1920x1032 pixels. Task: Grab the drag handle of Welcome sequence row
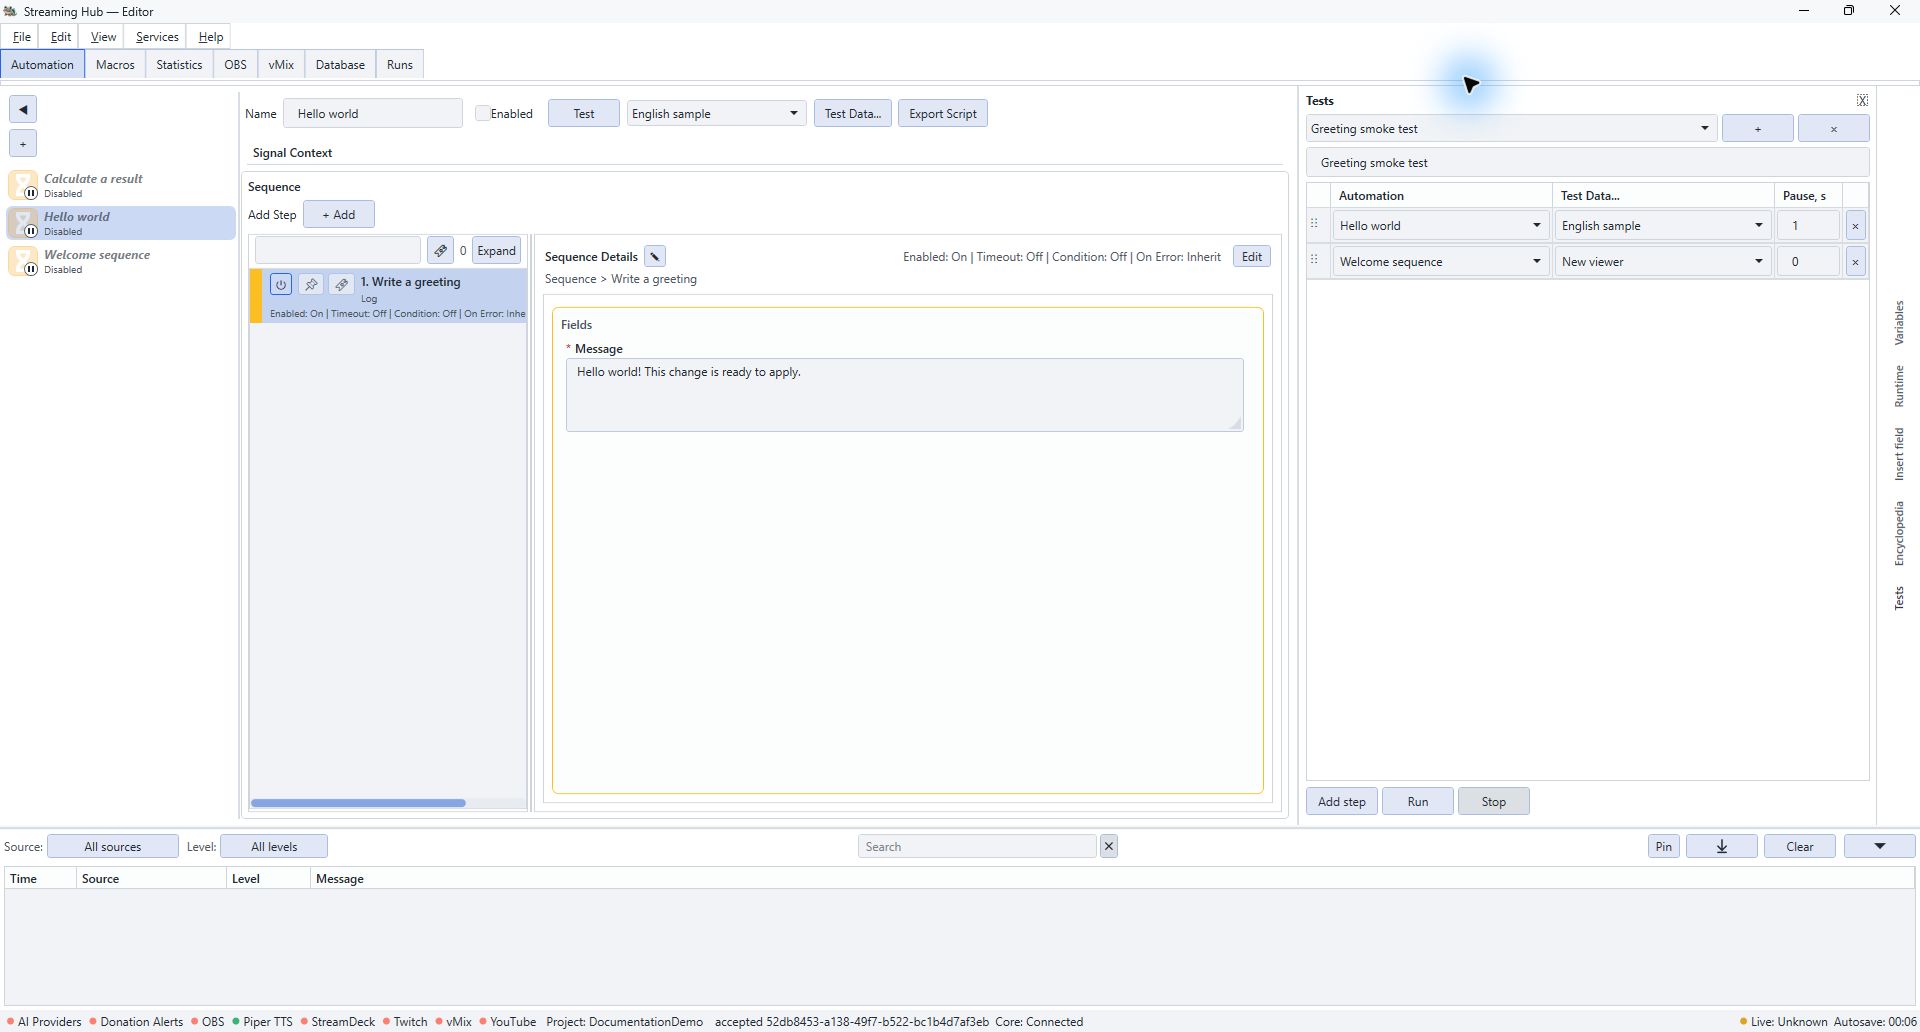(x=1315, y=261)
